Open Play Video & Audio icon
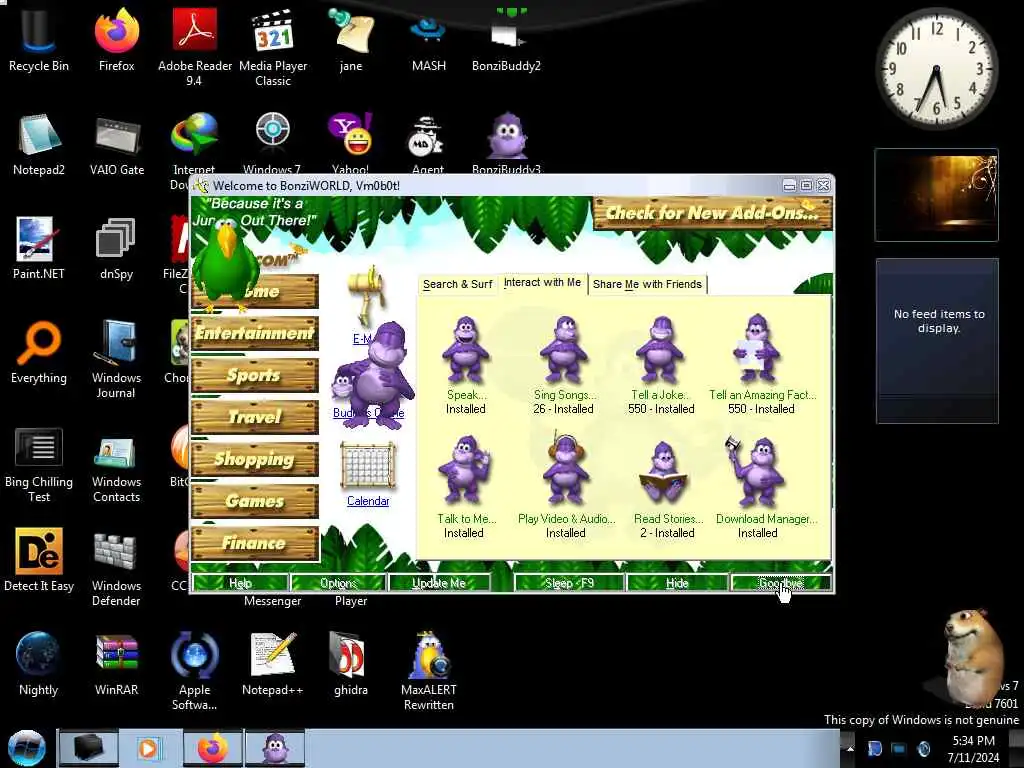Image resolution: width=1024 pixels, height=768 pixels. 565,470
